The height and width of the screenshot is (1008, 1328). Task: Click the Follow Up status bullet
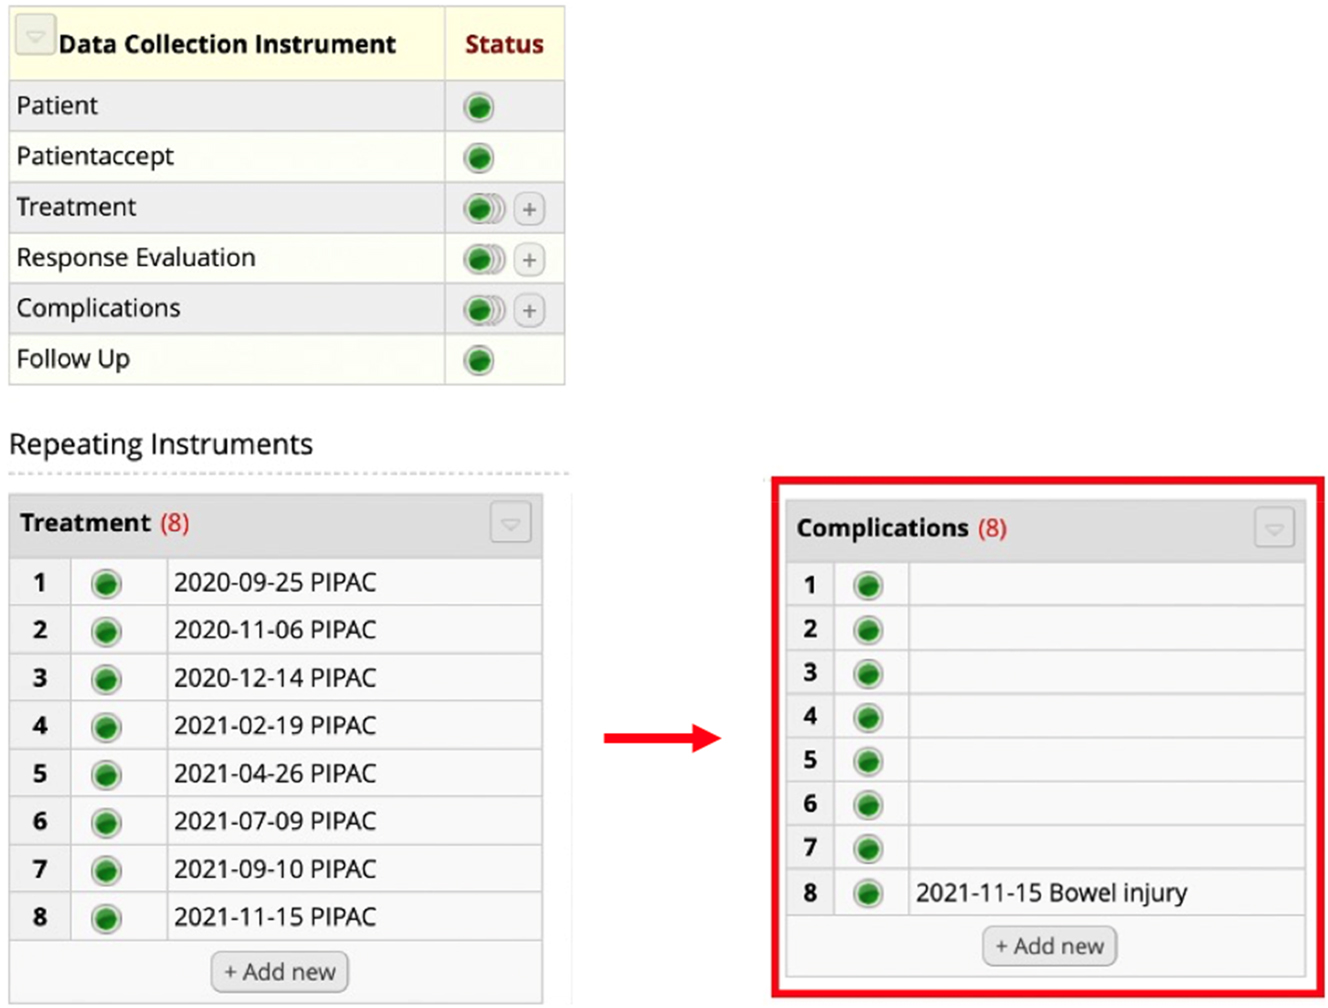tap(478, 359)
